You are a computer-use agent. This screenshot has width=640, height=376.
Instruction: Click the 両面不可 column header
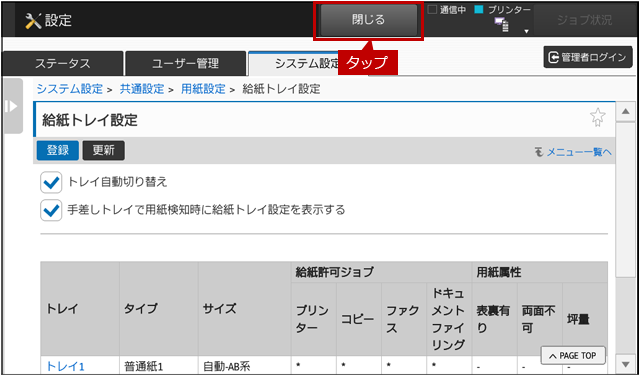click(539, 319)
